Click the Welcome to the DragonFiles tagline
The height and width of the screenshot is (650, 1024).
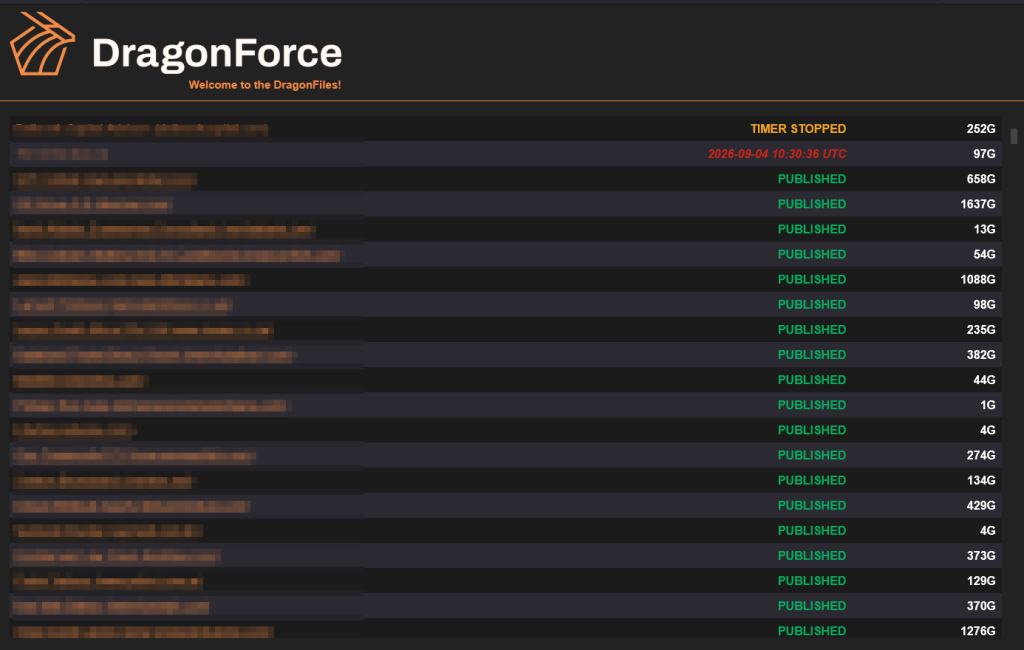pos(264,85)
